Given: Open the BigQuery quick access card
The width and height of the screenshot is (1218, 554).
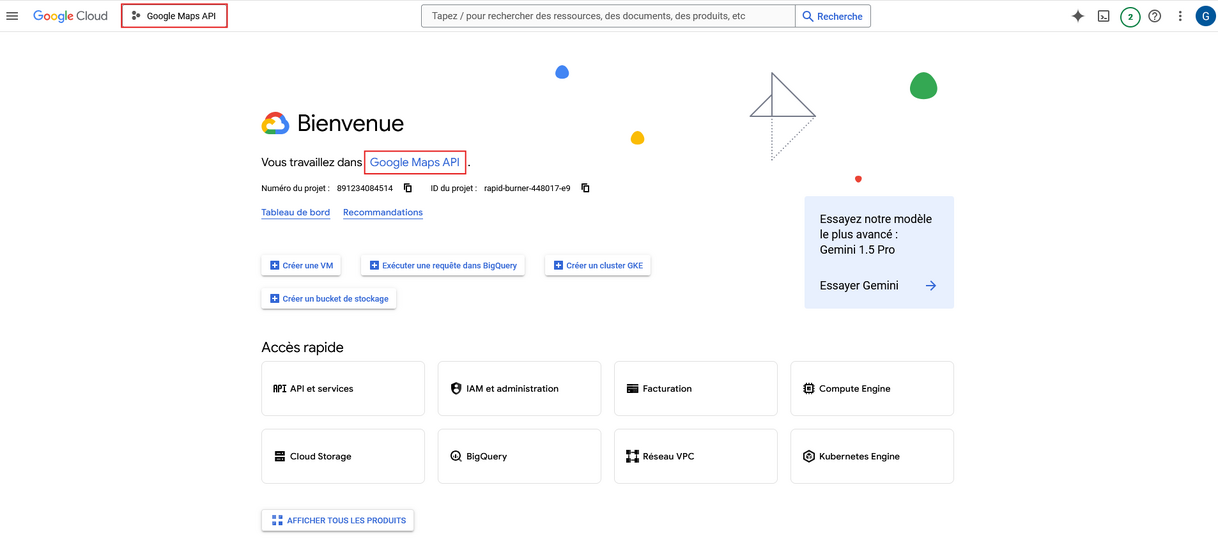Looking at the screenshot, I should tap(519, 456).
